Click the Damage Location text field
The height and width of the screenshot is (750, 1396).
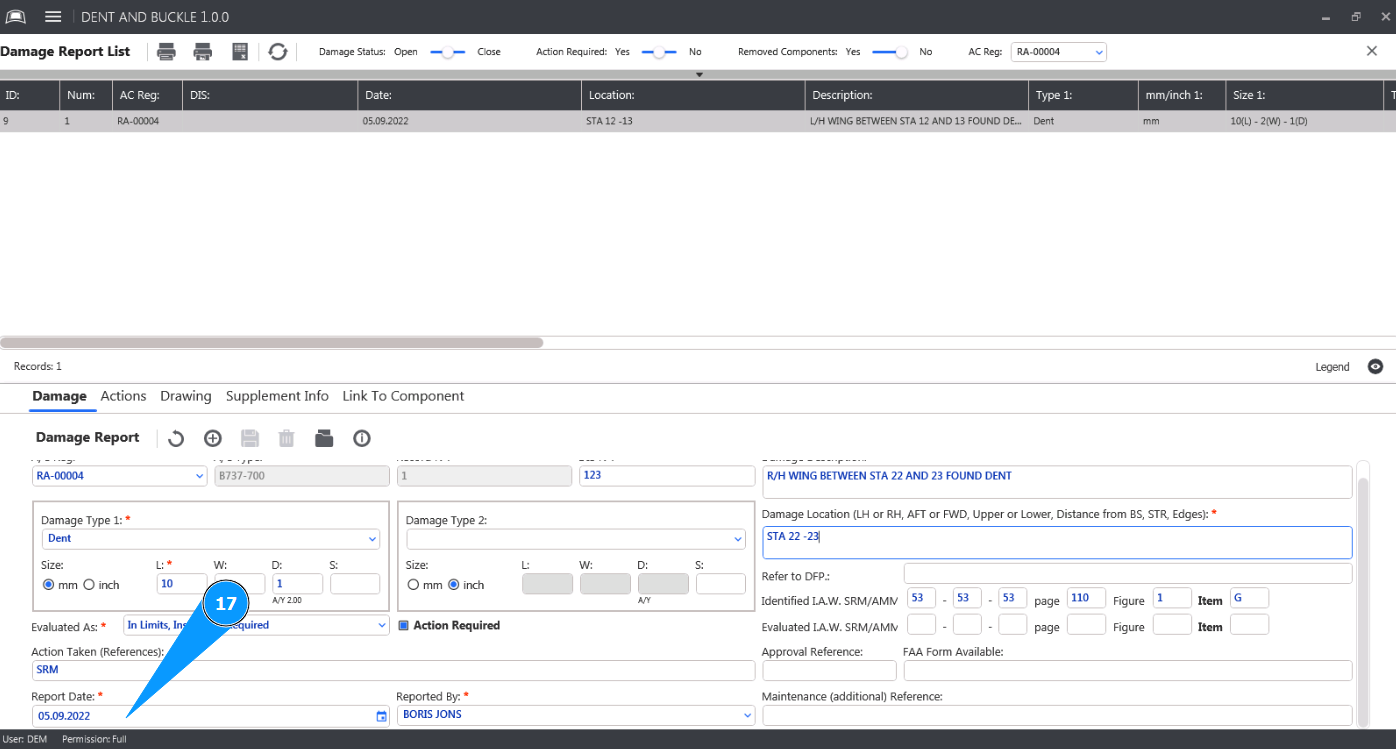point(1056,543)
